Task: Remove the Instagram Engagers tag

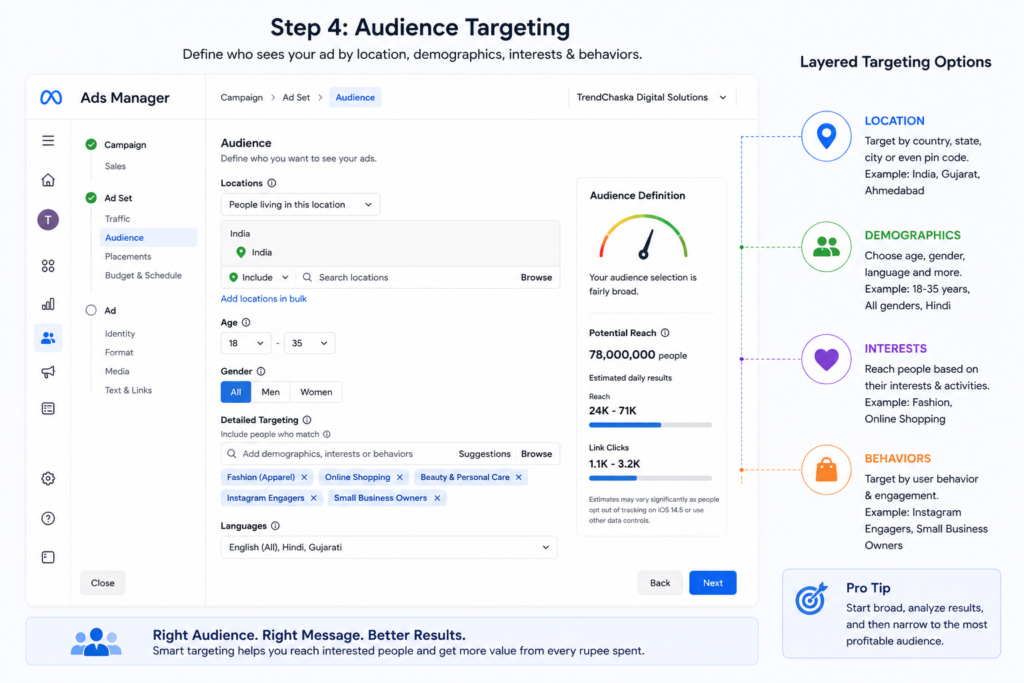Action: (313, 498)
